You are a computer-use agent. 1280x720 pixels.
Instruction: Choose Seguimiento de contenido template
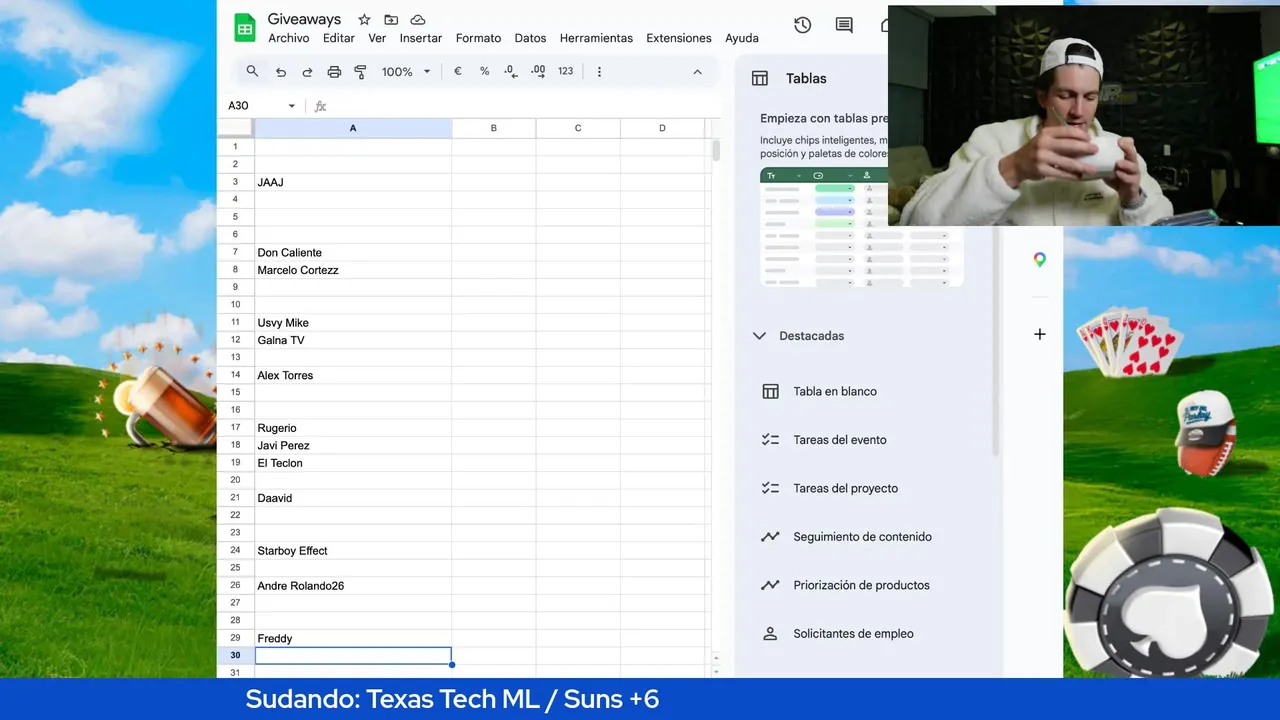862,537
